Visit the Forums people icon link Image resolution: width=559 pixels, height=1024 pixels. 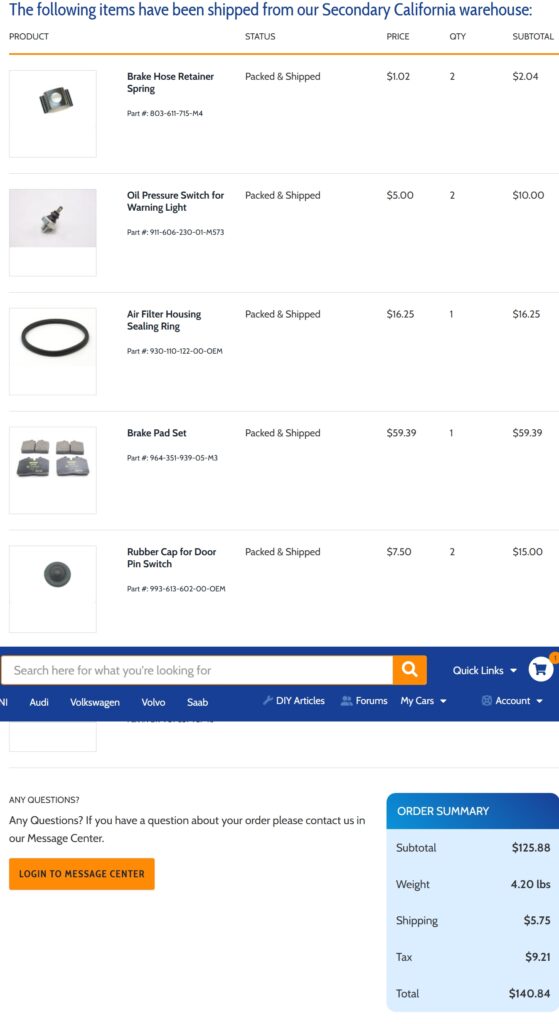(347, 701)
